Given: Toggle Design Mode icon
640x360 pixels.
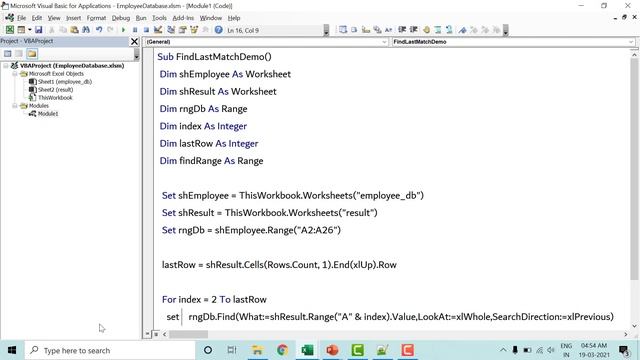Looking at the screenshot, I should (x=158, y=30).
